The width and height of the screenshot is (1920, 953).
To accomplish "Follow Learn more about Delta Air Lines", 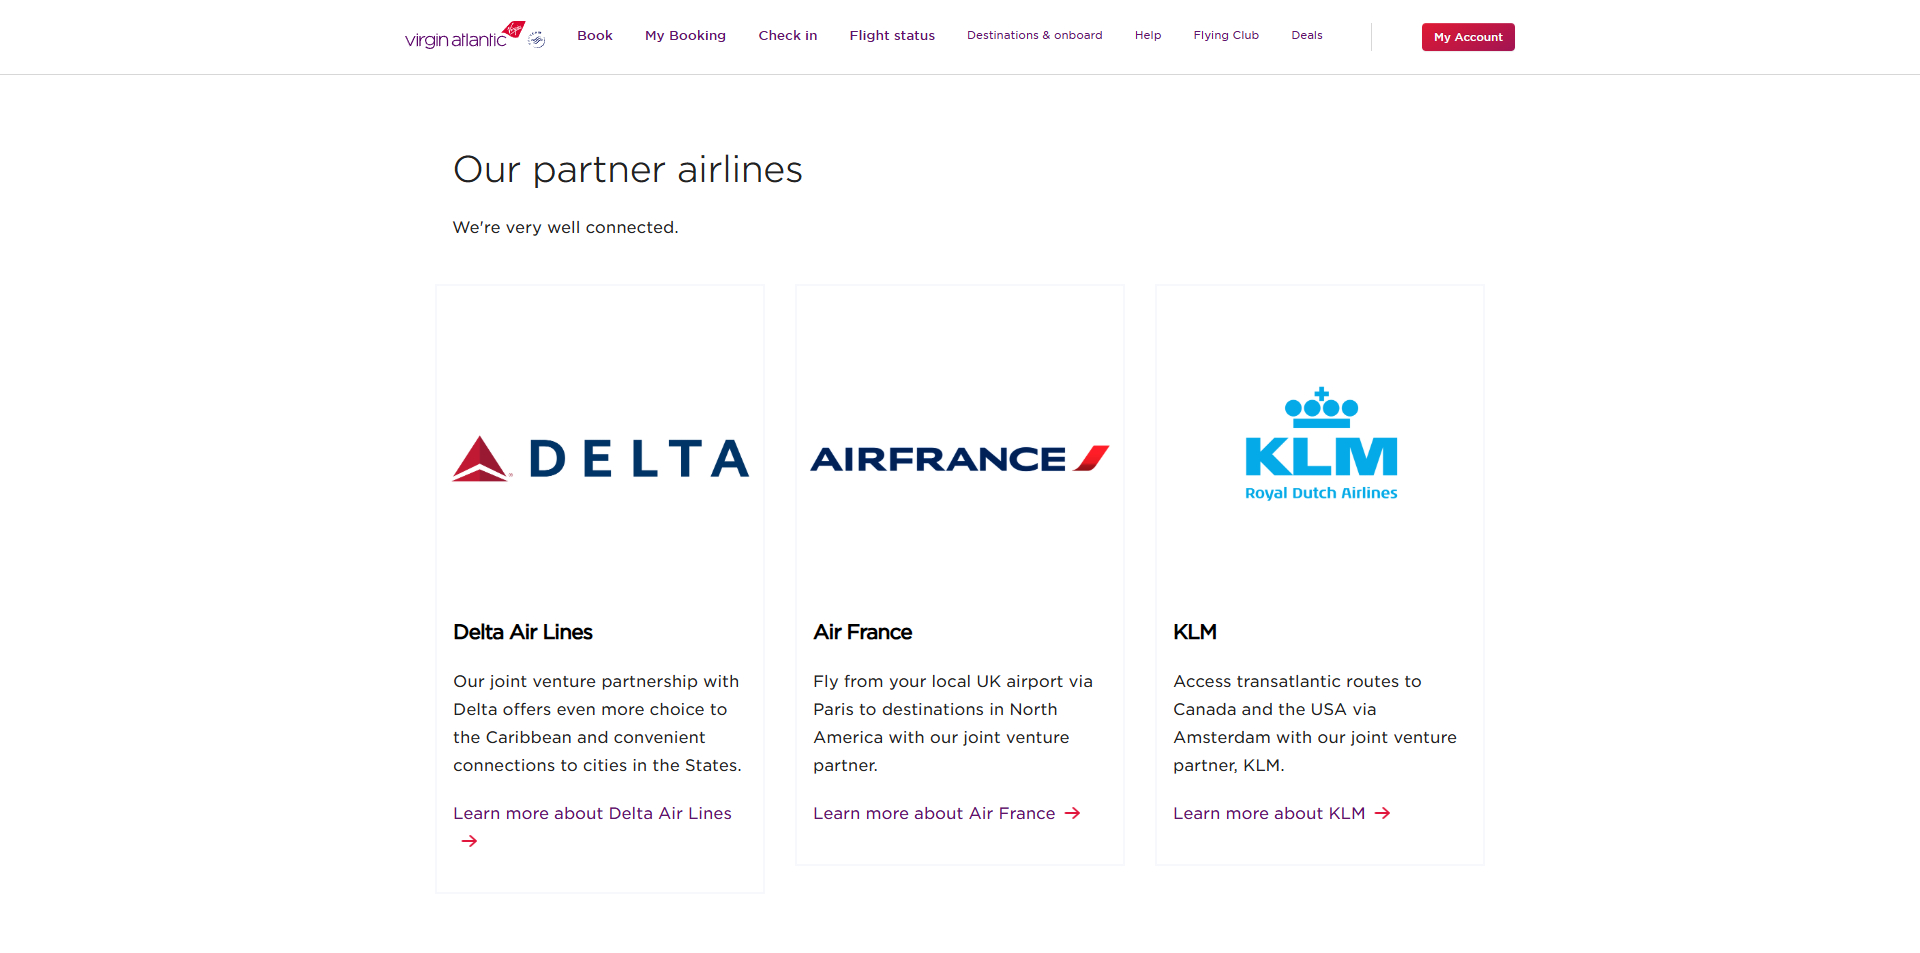I will (592, 813).
